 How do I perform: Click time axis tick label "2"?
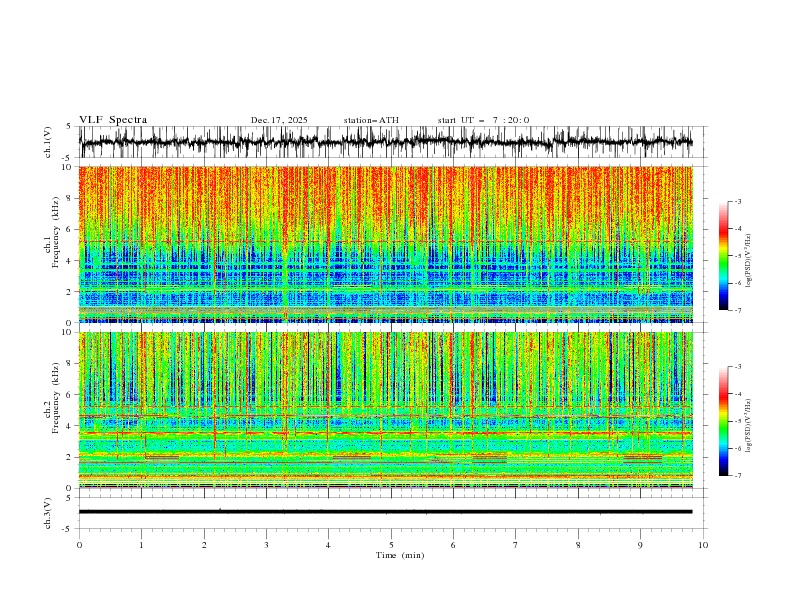pyautogui.click(x=204, y=545)
